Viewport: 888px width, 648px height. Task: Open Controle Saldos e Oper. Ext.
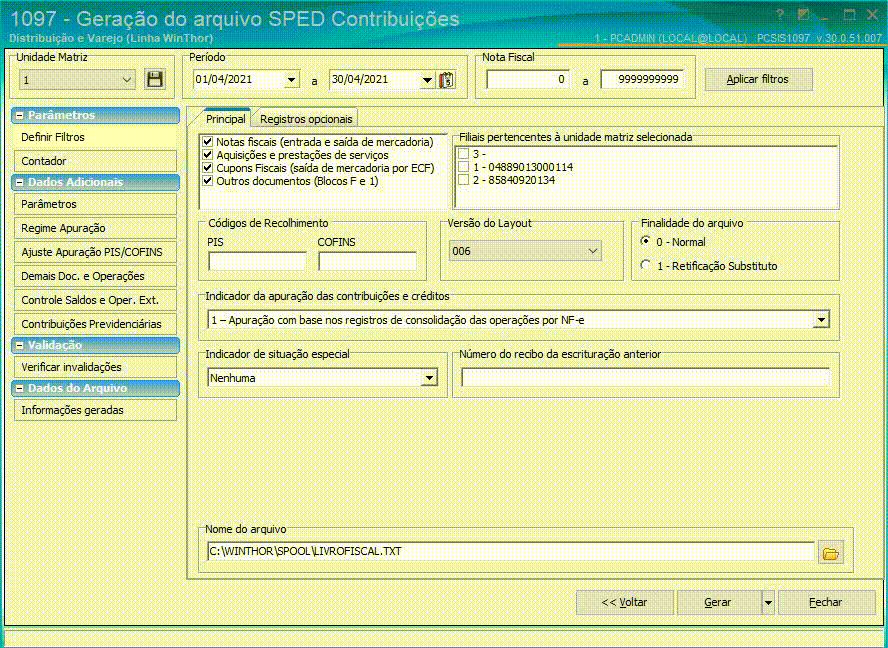pyautogui.click(x=95, y=300)
